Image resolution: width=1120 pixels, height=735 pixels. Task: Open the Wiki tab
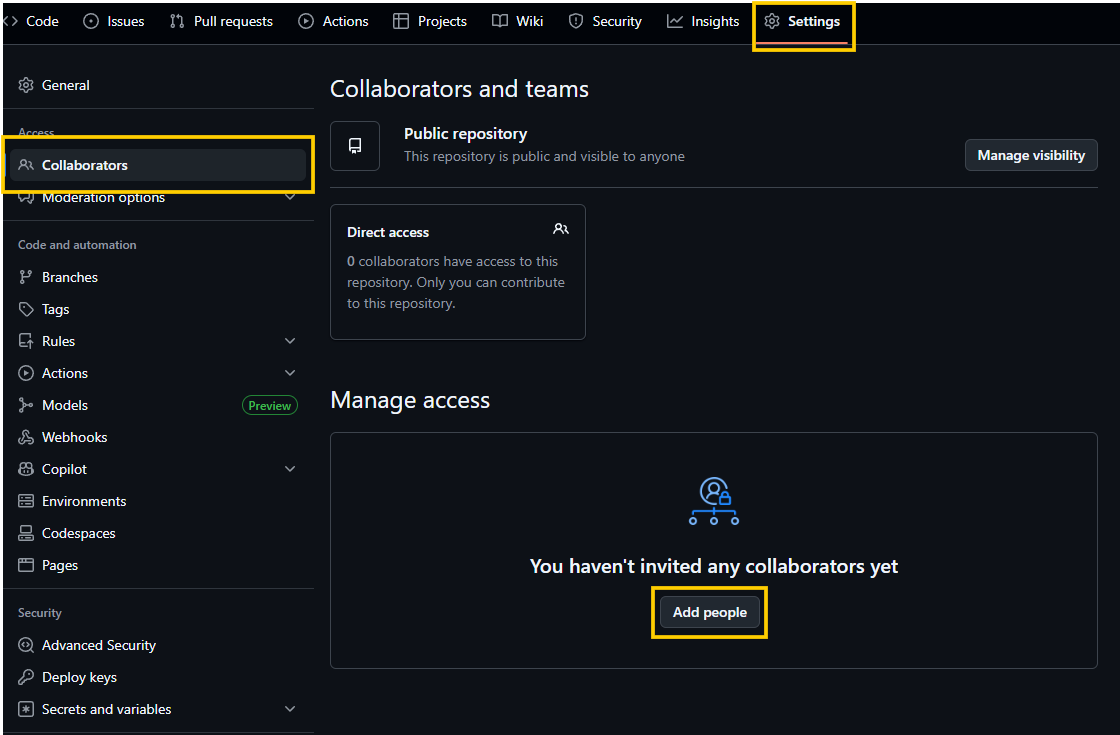click(x=517, y=21)
